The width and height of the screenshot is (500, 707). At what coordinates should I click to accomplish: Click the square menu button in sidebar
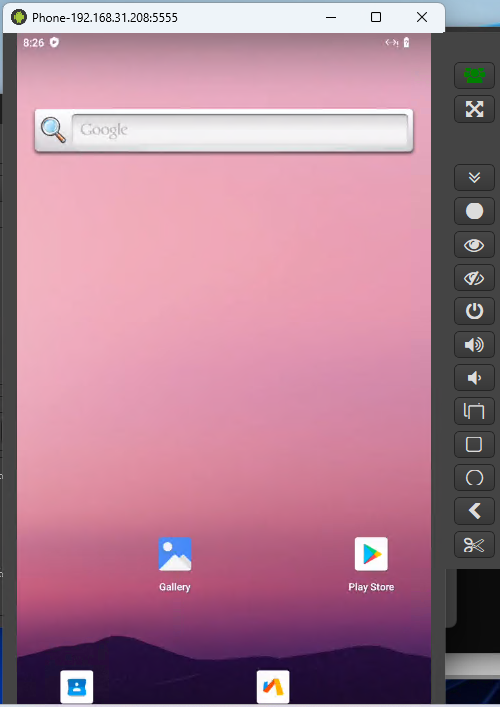click(474, 445)
